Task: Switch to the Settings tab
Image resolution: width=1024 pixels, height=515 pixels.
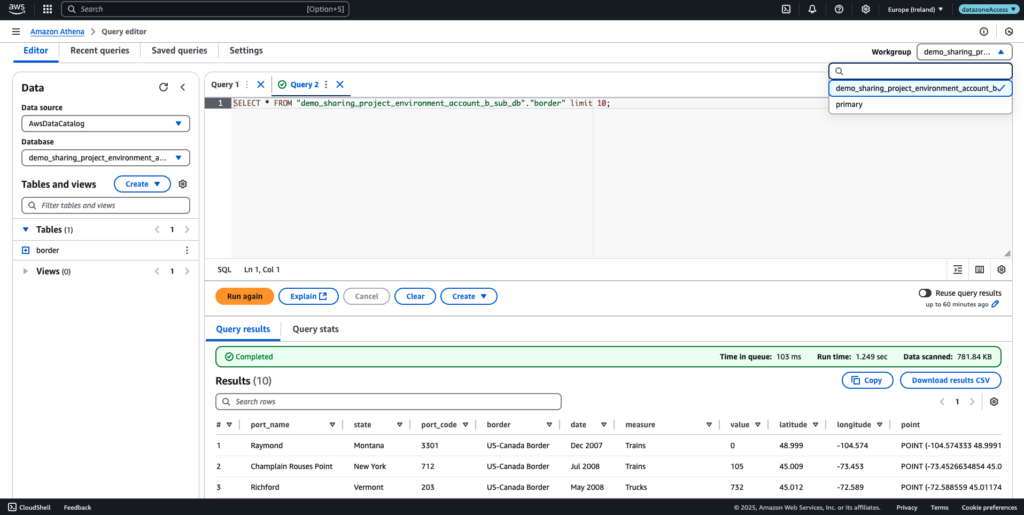Action: pyautogui.click(x=246, y=50)
